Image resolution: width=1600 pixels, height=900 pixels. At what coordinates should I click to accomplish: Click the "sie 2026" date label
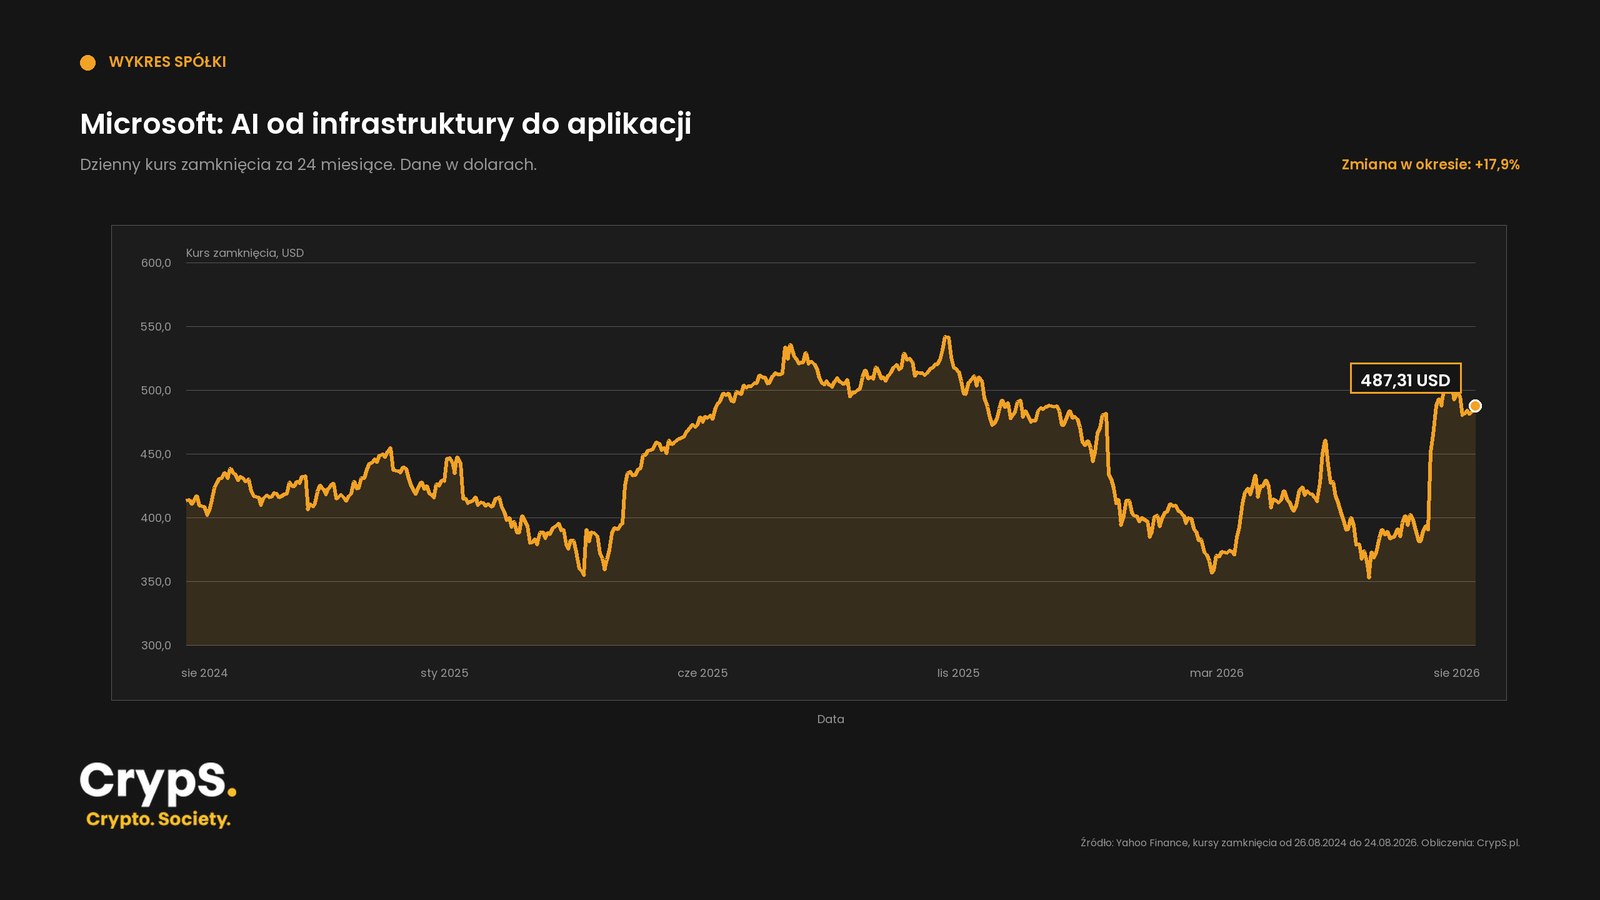coord(1456,673)
